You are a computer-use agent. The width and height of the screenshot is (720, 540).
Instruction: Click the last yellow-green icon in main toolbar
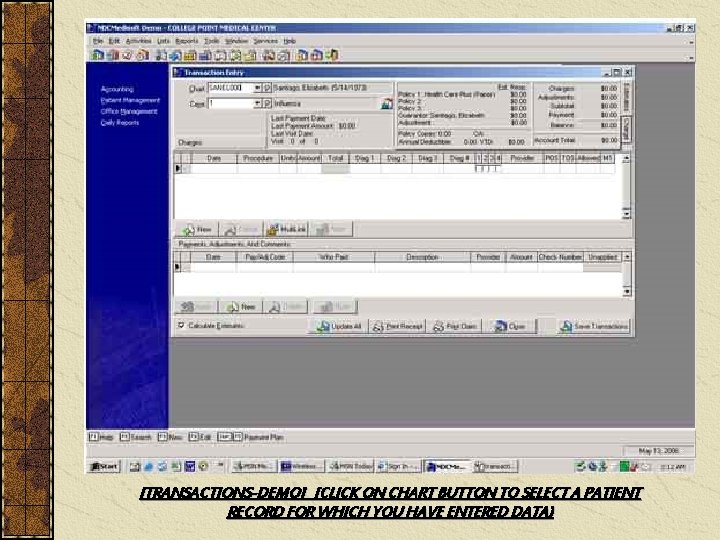(332, 56)
